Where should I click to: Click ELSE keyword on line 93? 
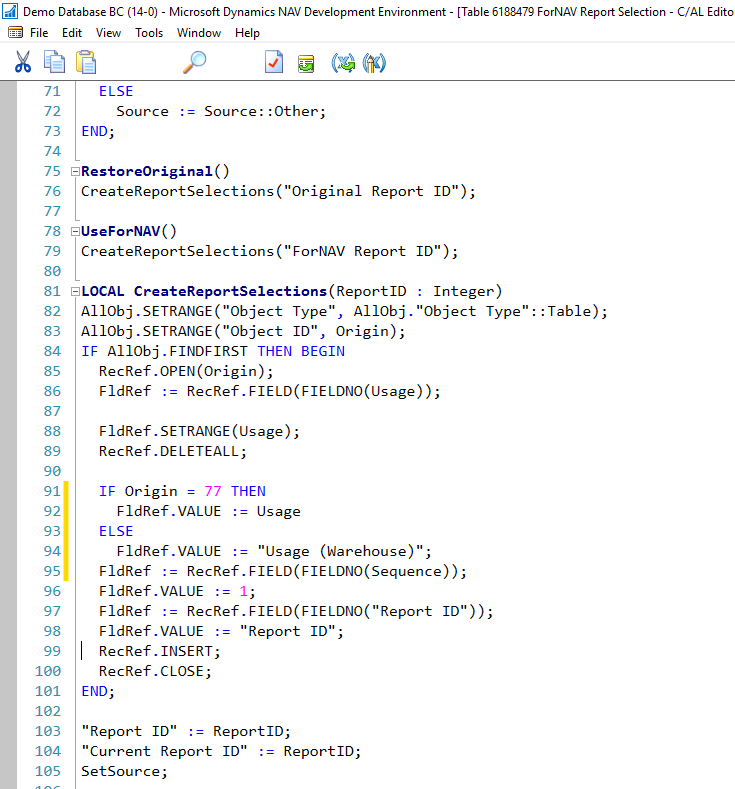point(116,531)
